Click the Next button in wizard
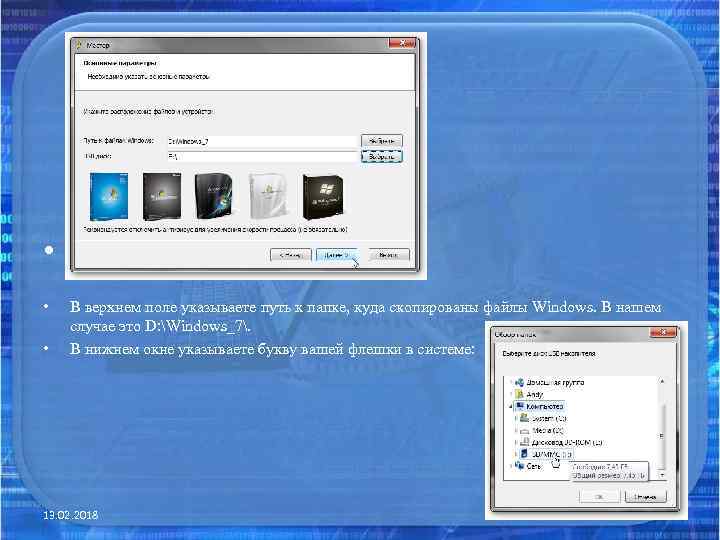Image resolution: width=720 pixels, height=540 pixels. pos(337,255)
